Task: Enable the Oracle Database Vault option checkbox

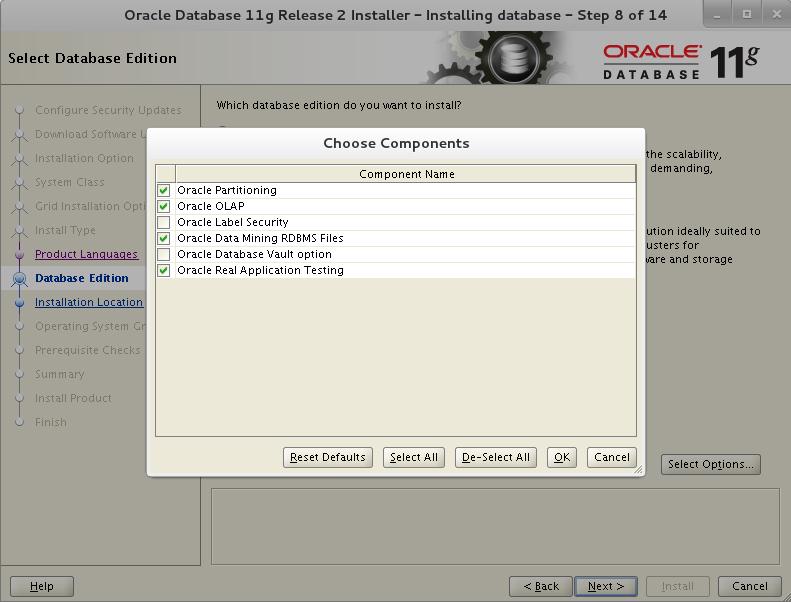Action: [163, 254]
